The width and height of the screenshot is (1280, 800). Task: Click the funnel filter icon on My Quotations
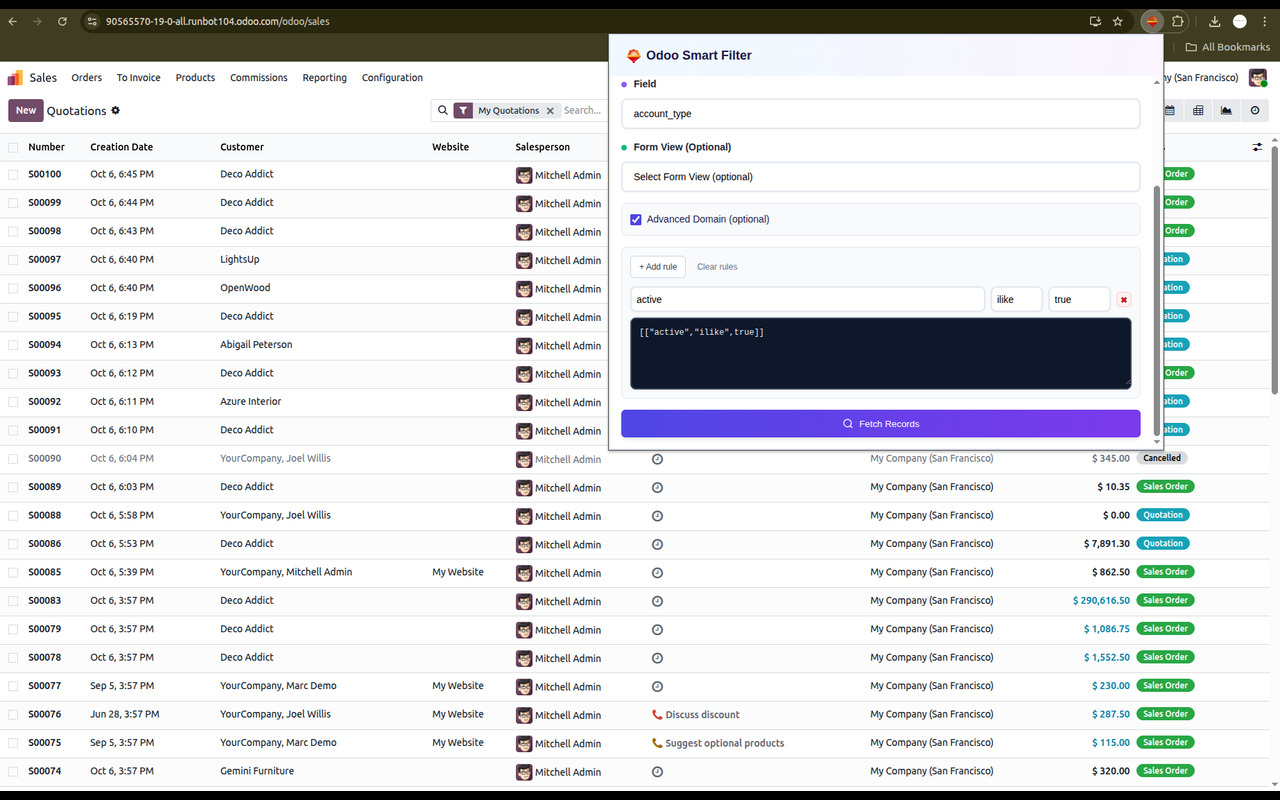coord(463,111)
